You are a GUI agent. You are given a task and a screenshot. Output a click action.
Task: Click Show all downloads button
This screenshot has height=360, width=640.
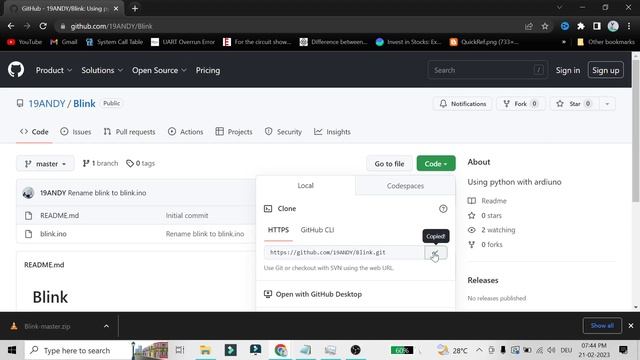[602, 325]
